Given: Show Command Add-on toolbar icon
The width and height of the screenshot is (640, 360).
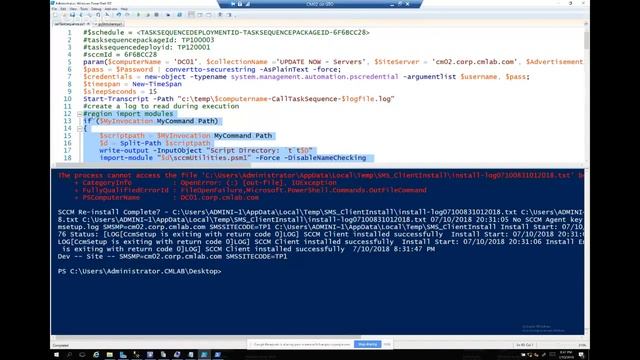Looking at the screenshot, I should point(229,15).
